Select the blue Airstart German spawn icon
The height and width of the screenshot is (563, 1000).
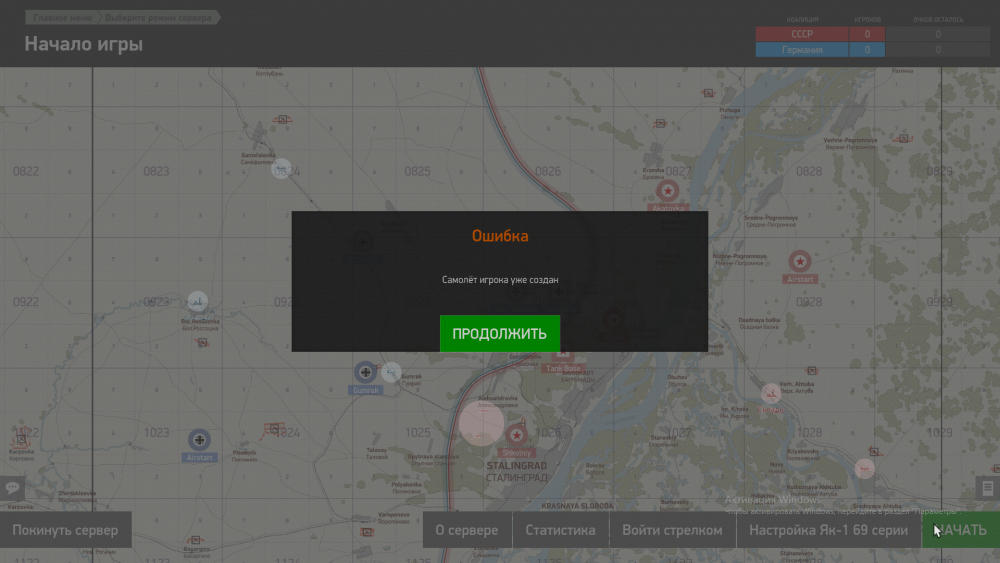click(x=200, y=440)
